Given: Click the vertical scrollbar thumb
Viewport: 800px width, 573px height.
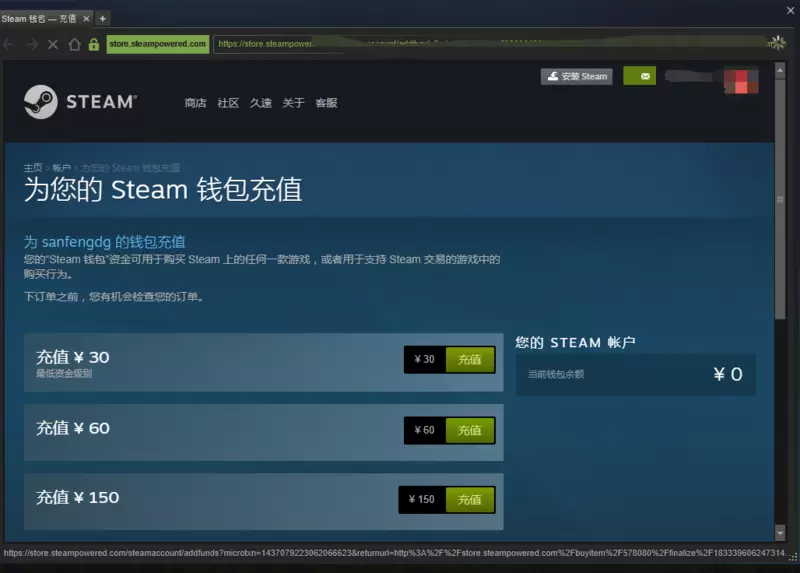Looking at the screenshot, I should point(780,199).
